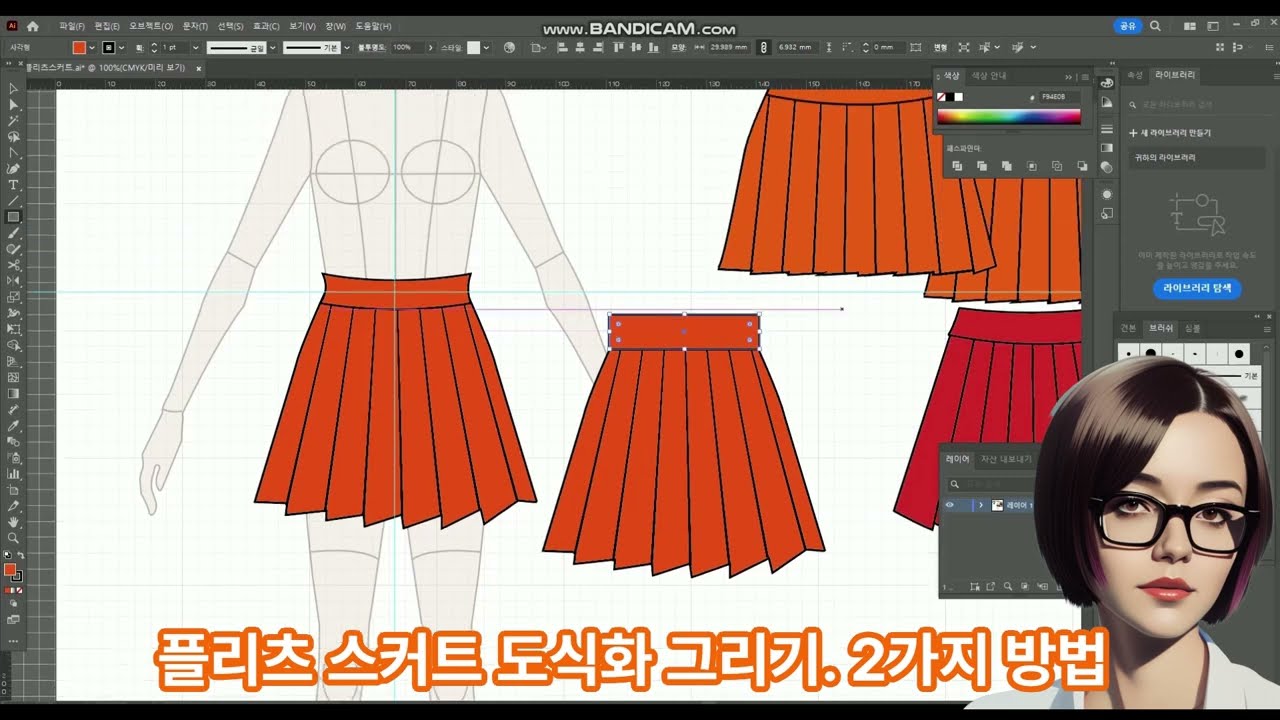The height and width of the screenshot is (720, 1280).
Task: Open the stroke weight dropdown
Action: [x=195, y=47]
